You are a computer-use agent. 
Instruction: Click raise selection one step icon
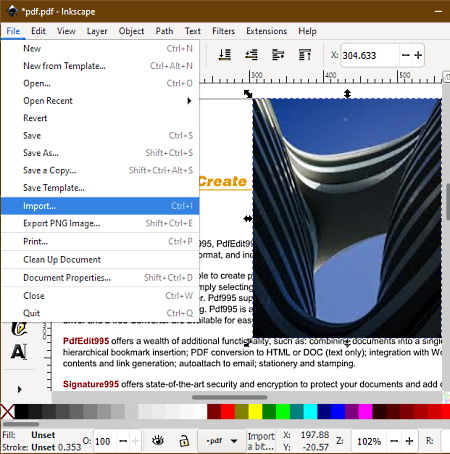pyautogui.click(x=278, y=55)
